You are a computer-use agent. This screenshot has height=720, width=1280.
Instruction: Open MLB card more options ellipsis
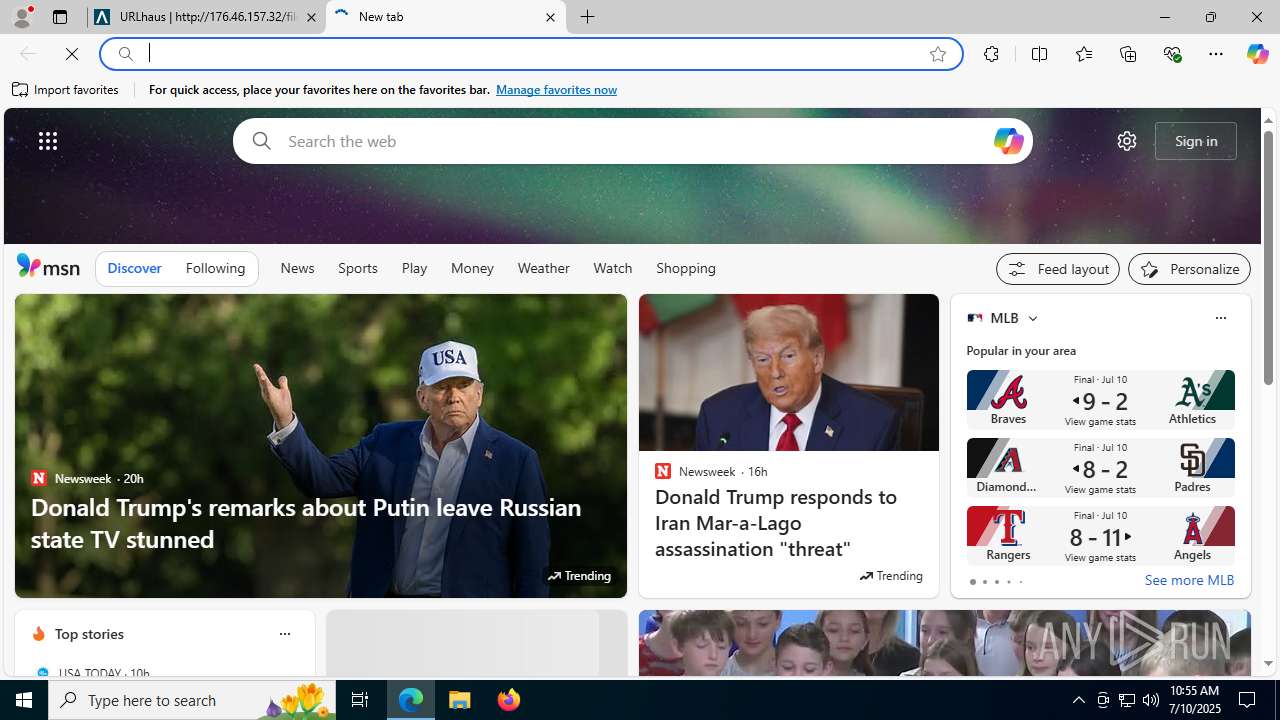(x=1220, y=318)
